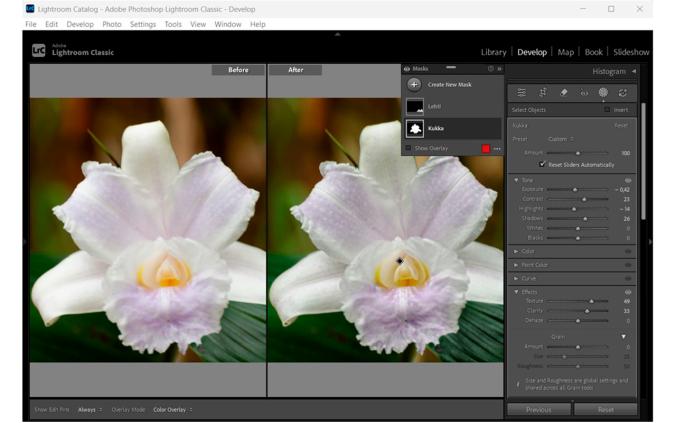
Task: Open the Edit sliders tool icon
Action: pyautogui.click(x=522, y=93)
